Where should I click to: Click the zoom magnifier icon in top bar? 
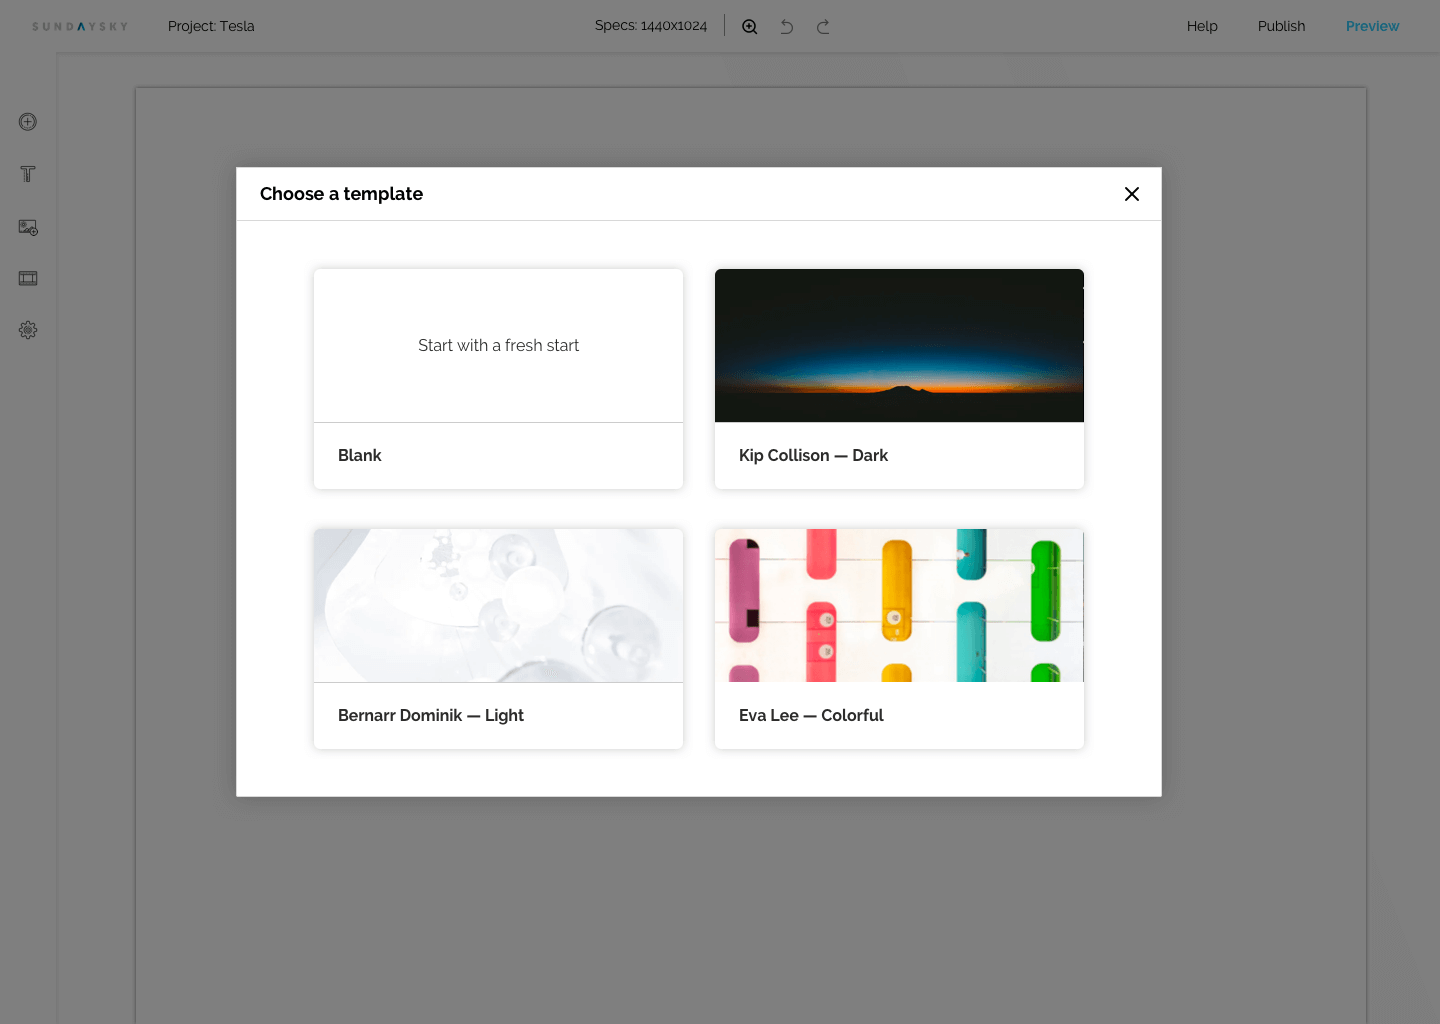tap(749, 27)
